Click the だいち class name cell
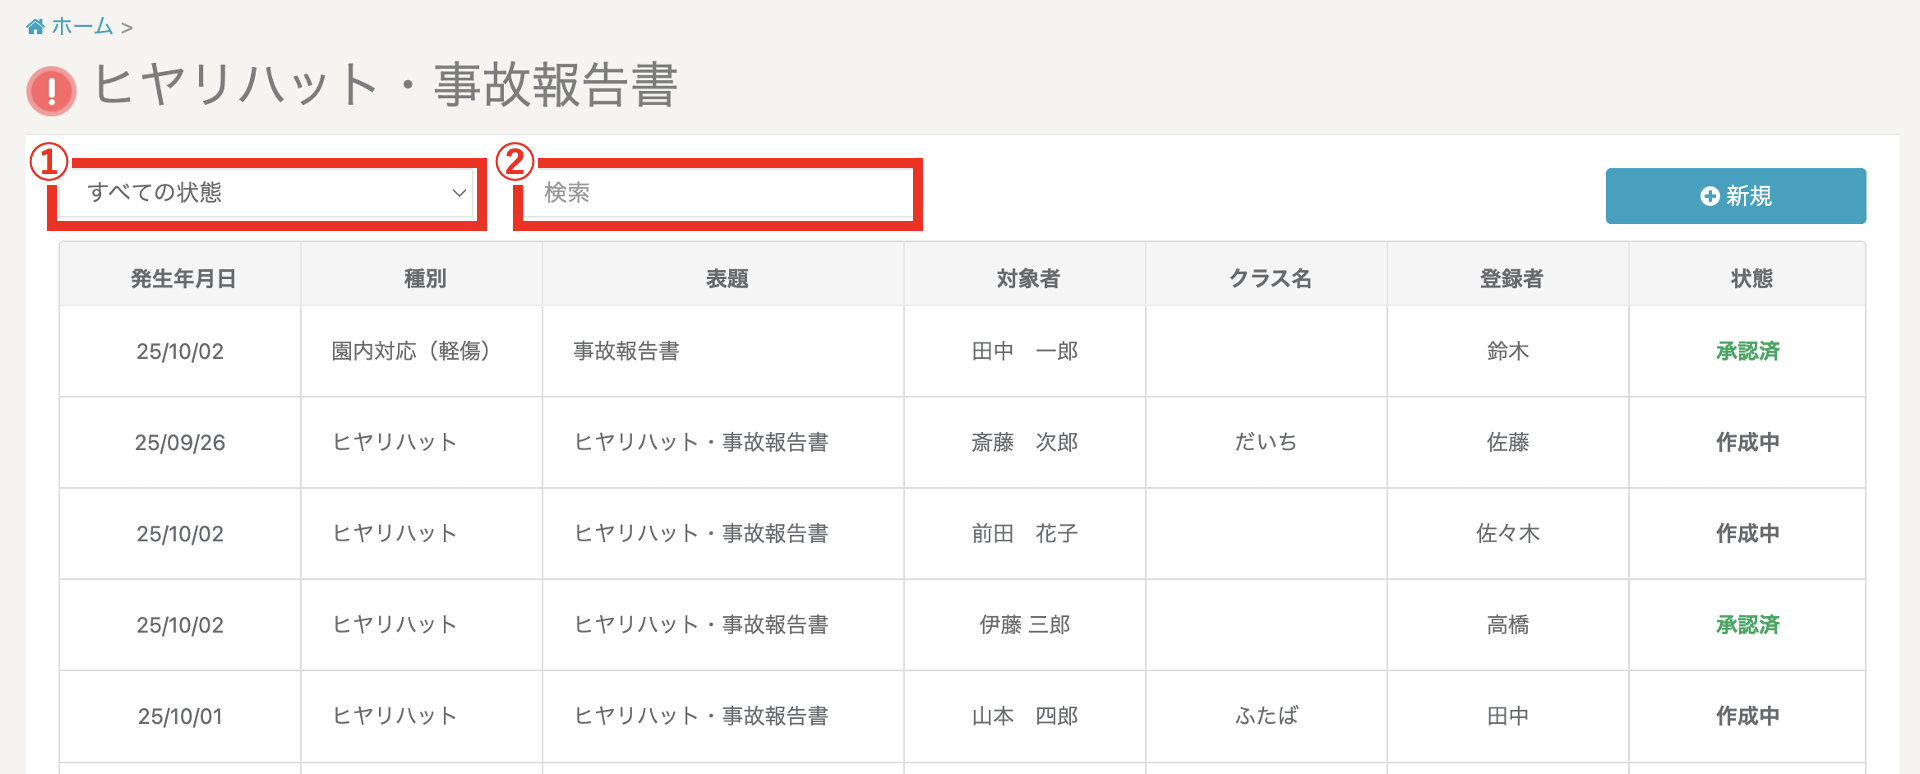 pyautogui.click(x=1265, y=443)
